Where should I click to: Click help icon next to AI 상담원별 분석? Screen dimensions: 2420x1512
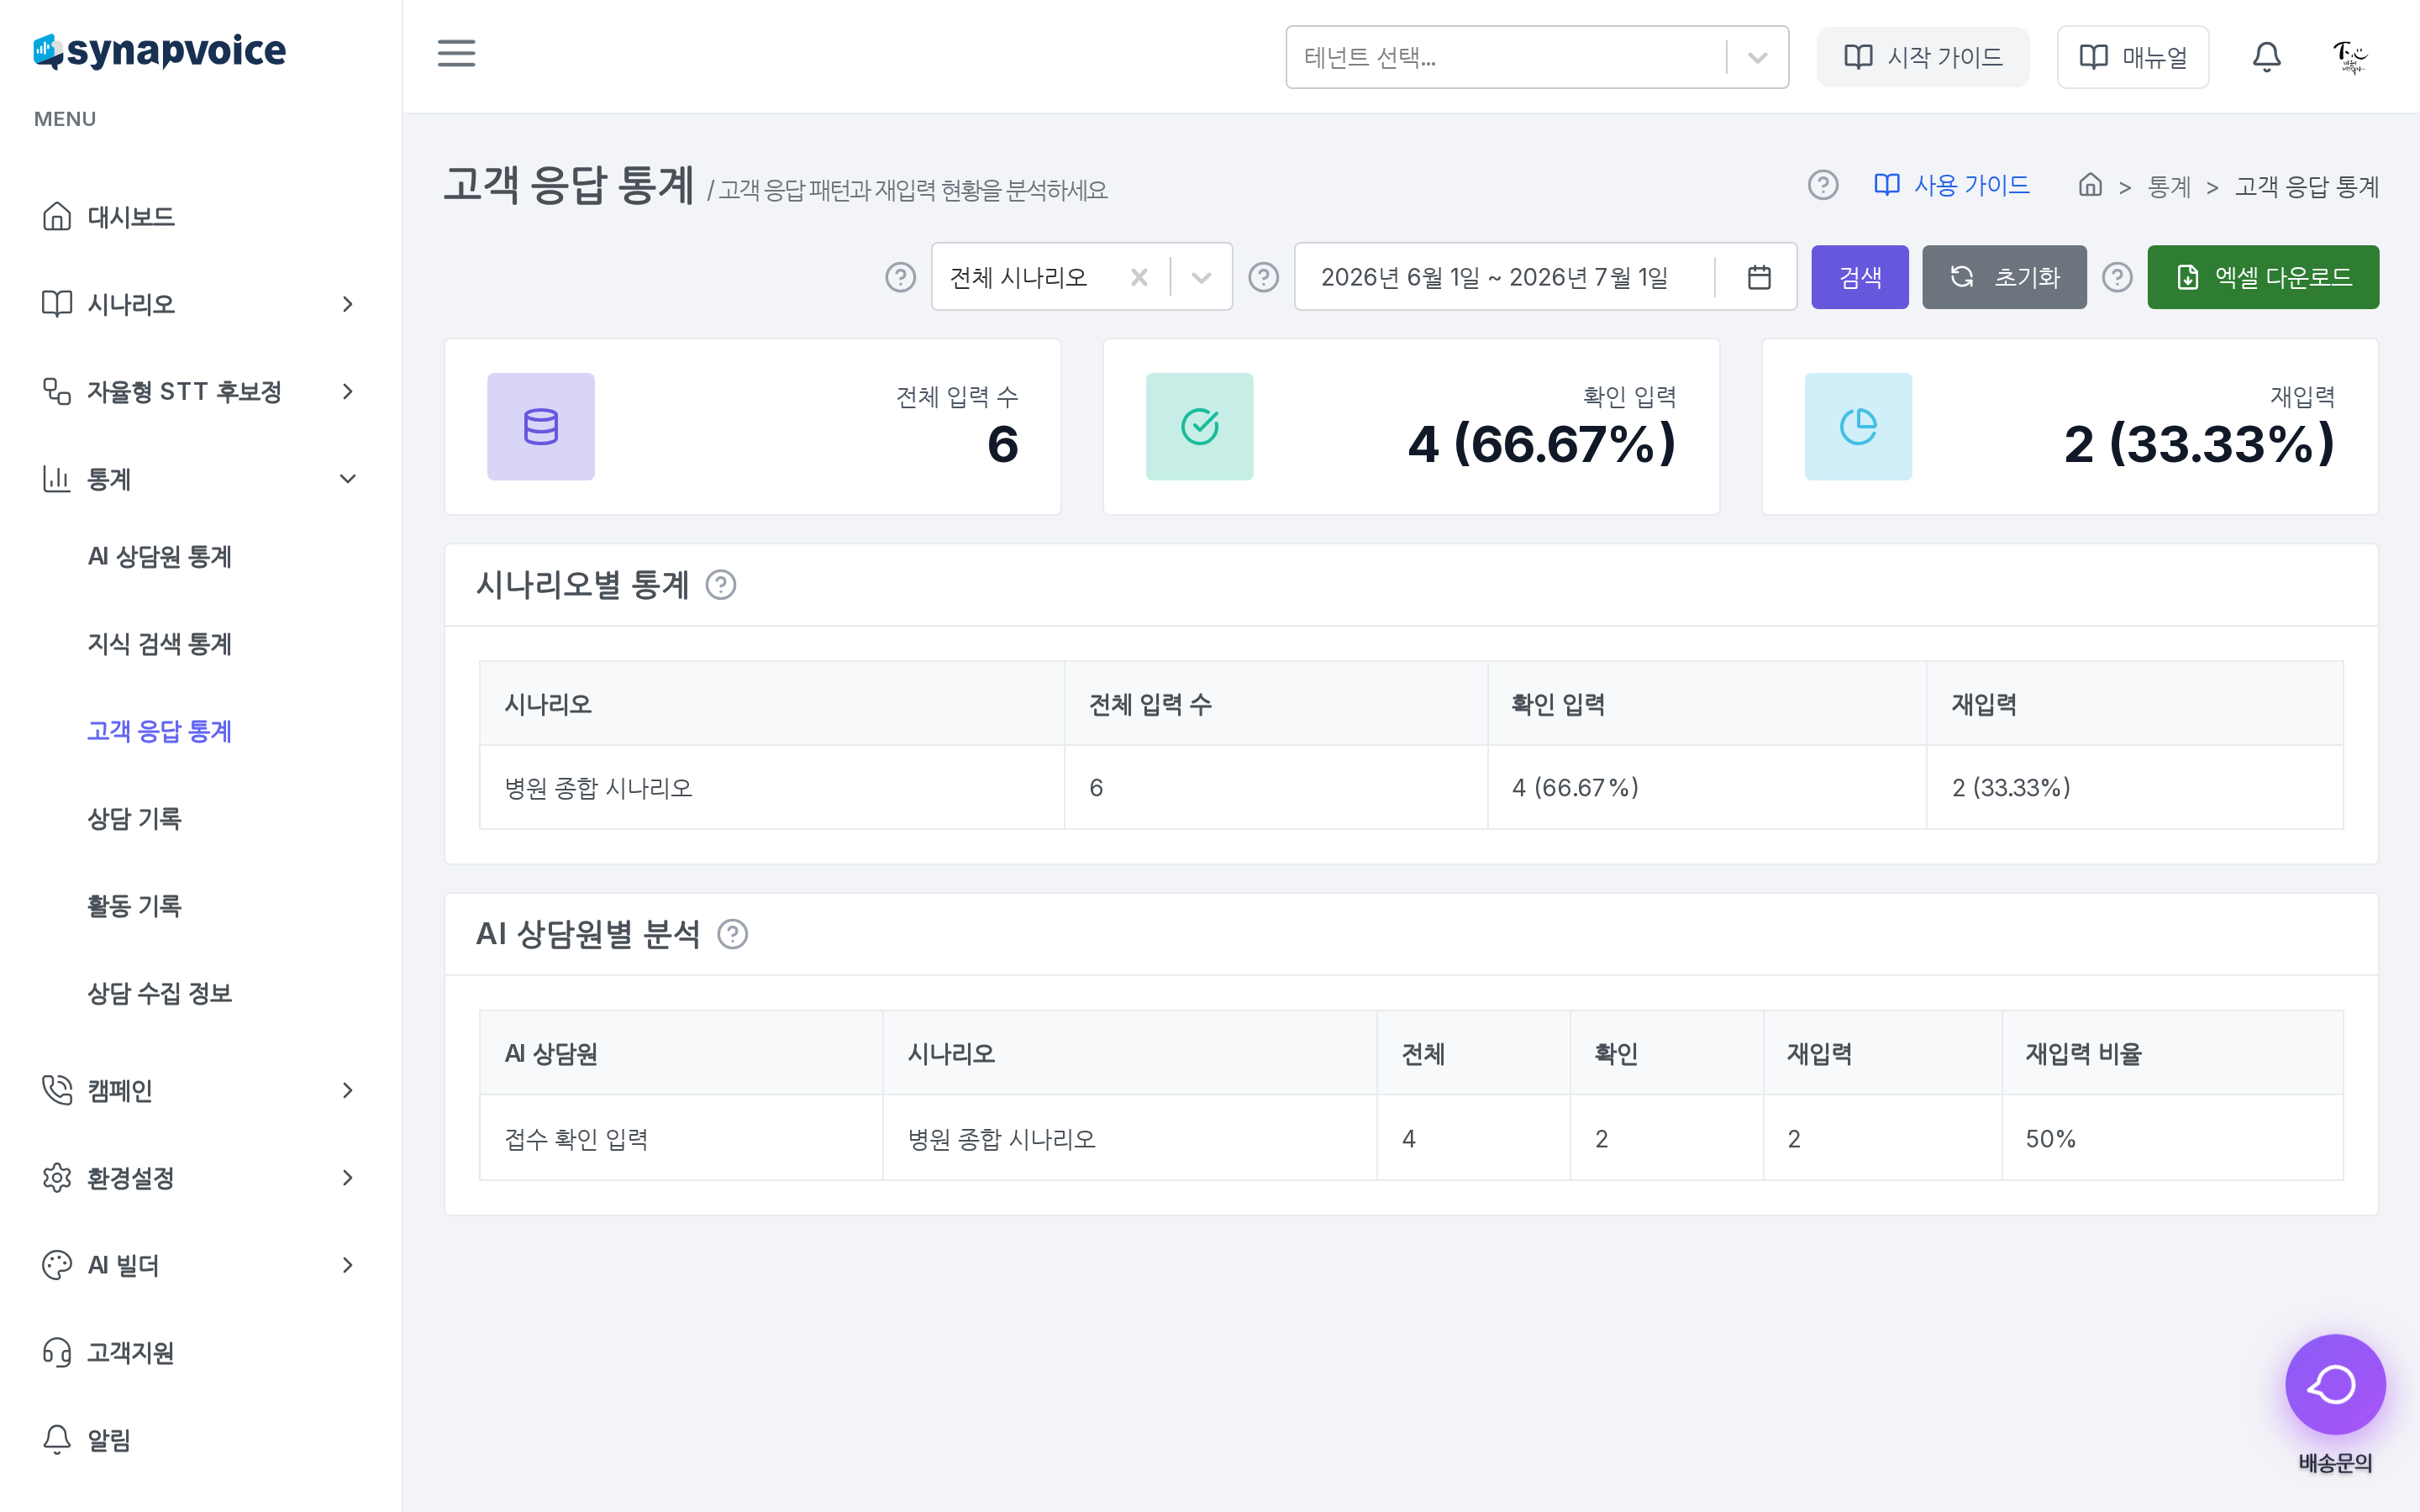(733, 934)
